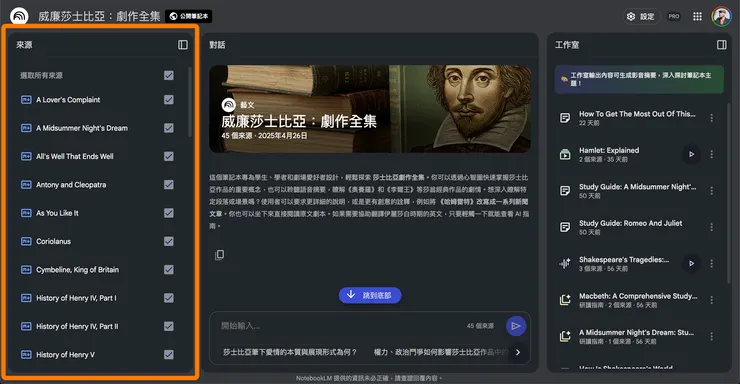Uncheck History of Henry V source
740x384 pixels.
pos(168,354)
